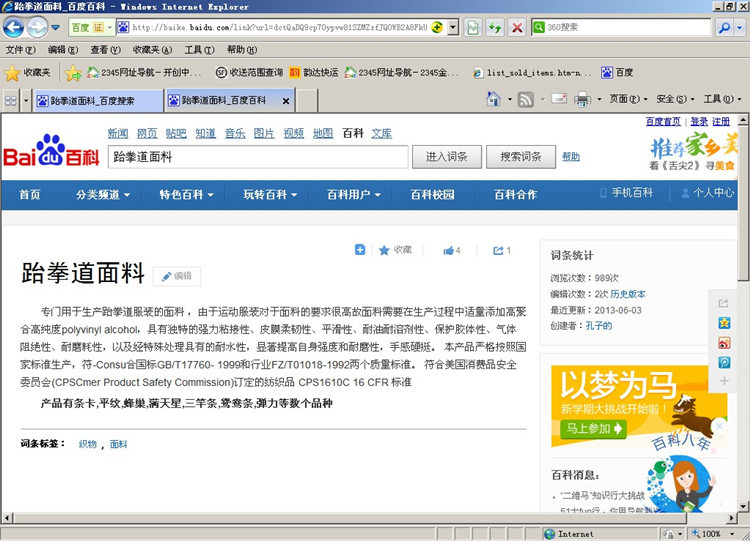Open the 韵达快运 bookmark
750x541 pixels.
314,73
